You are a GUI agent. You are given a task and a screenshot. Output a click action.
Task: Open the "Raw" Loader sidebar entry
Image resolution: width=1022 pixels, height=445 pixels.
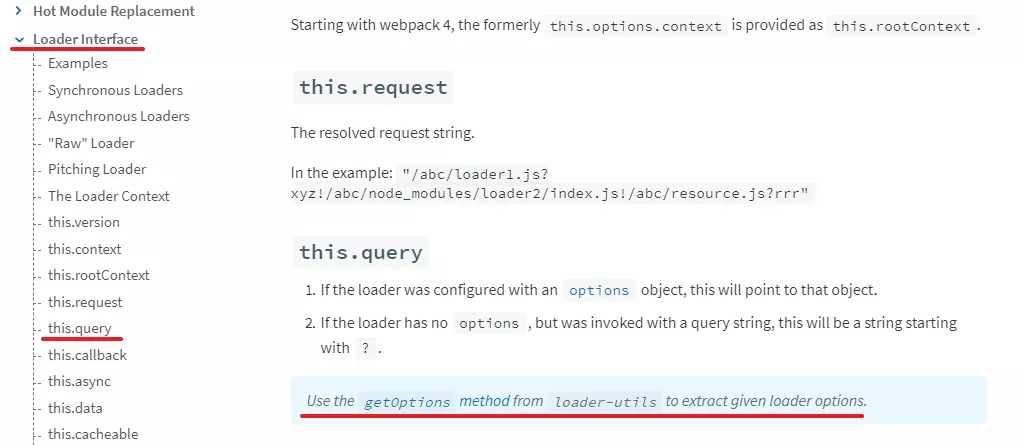tap(91, 143)
